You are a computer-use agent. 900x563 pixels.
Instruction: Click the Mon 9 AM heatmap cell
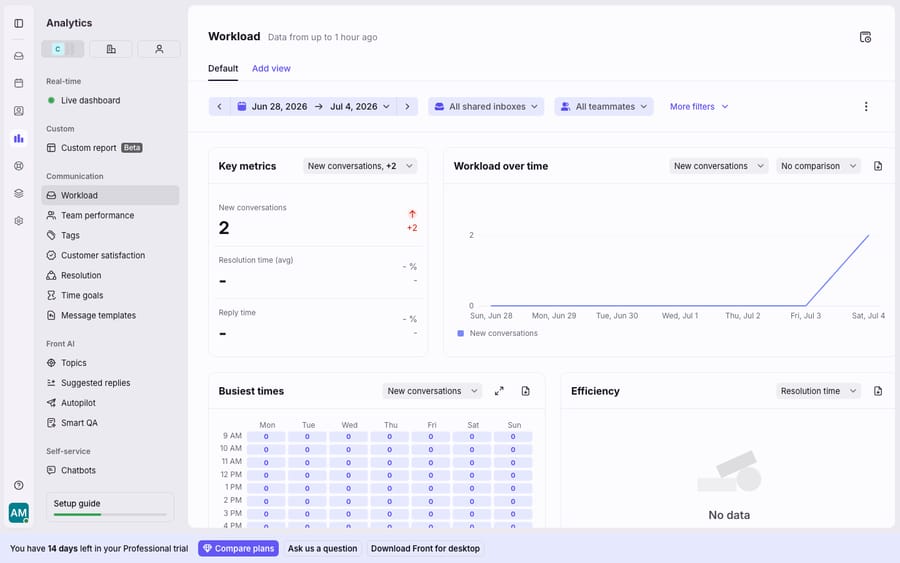pos(266,437)
